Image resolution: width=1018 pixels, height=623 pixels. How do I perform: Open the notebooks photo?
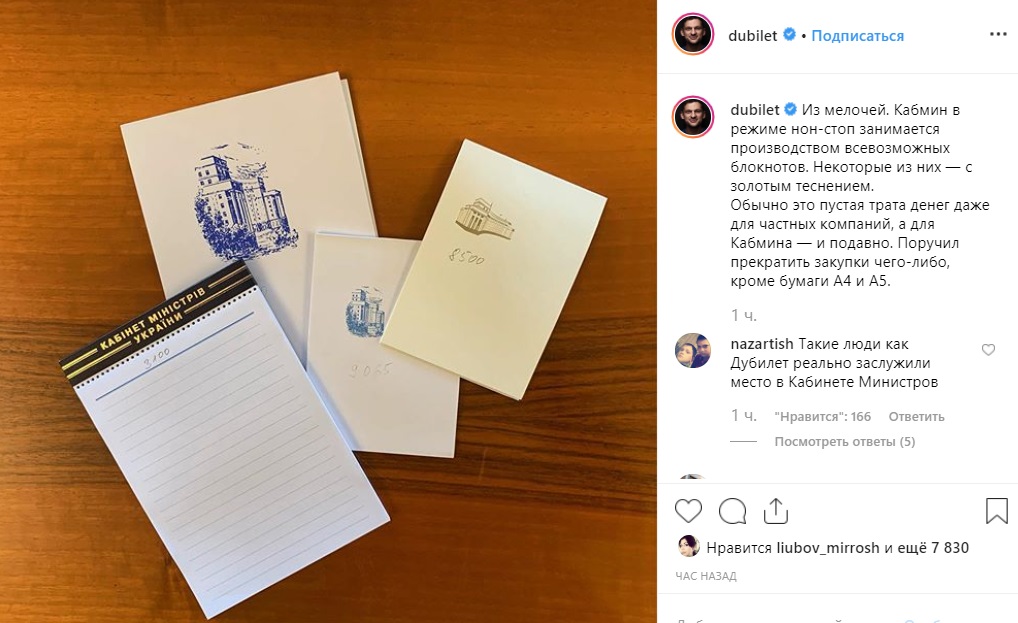(x=329, y=312)
